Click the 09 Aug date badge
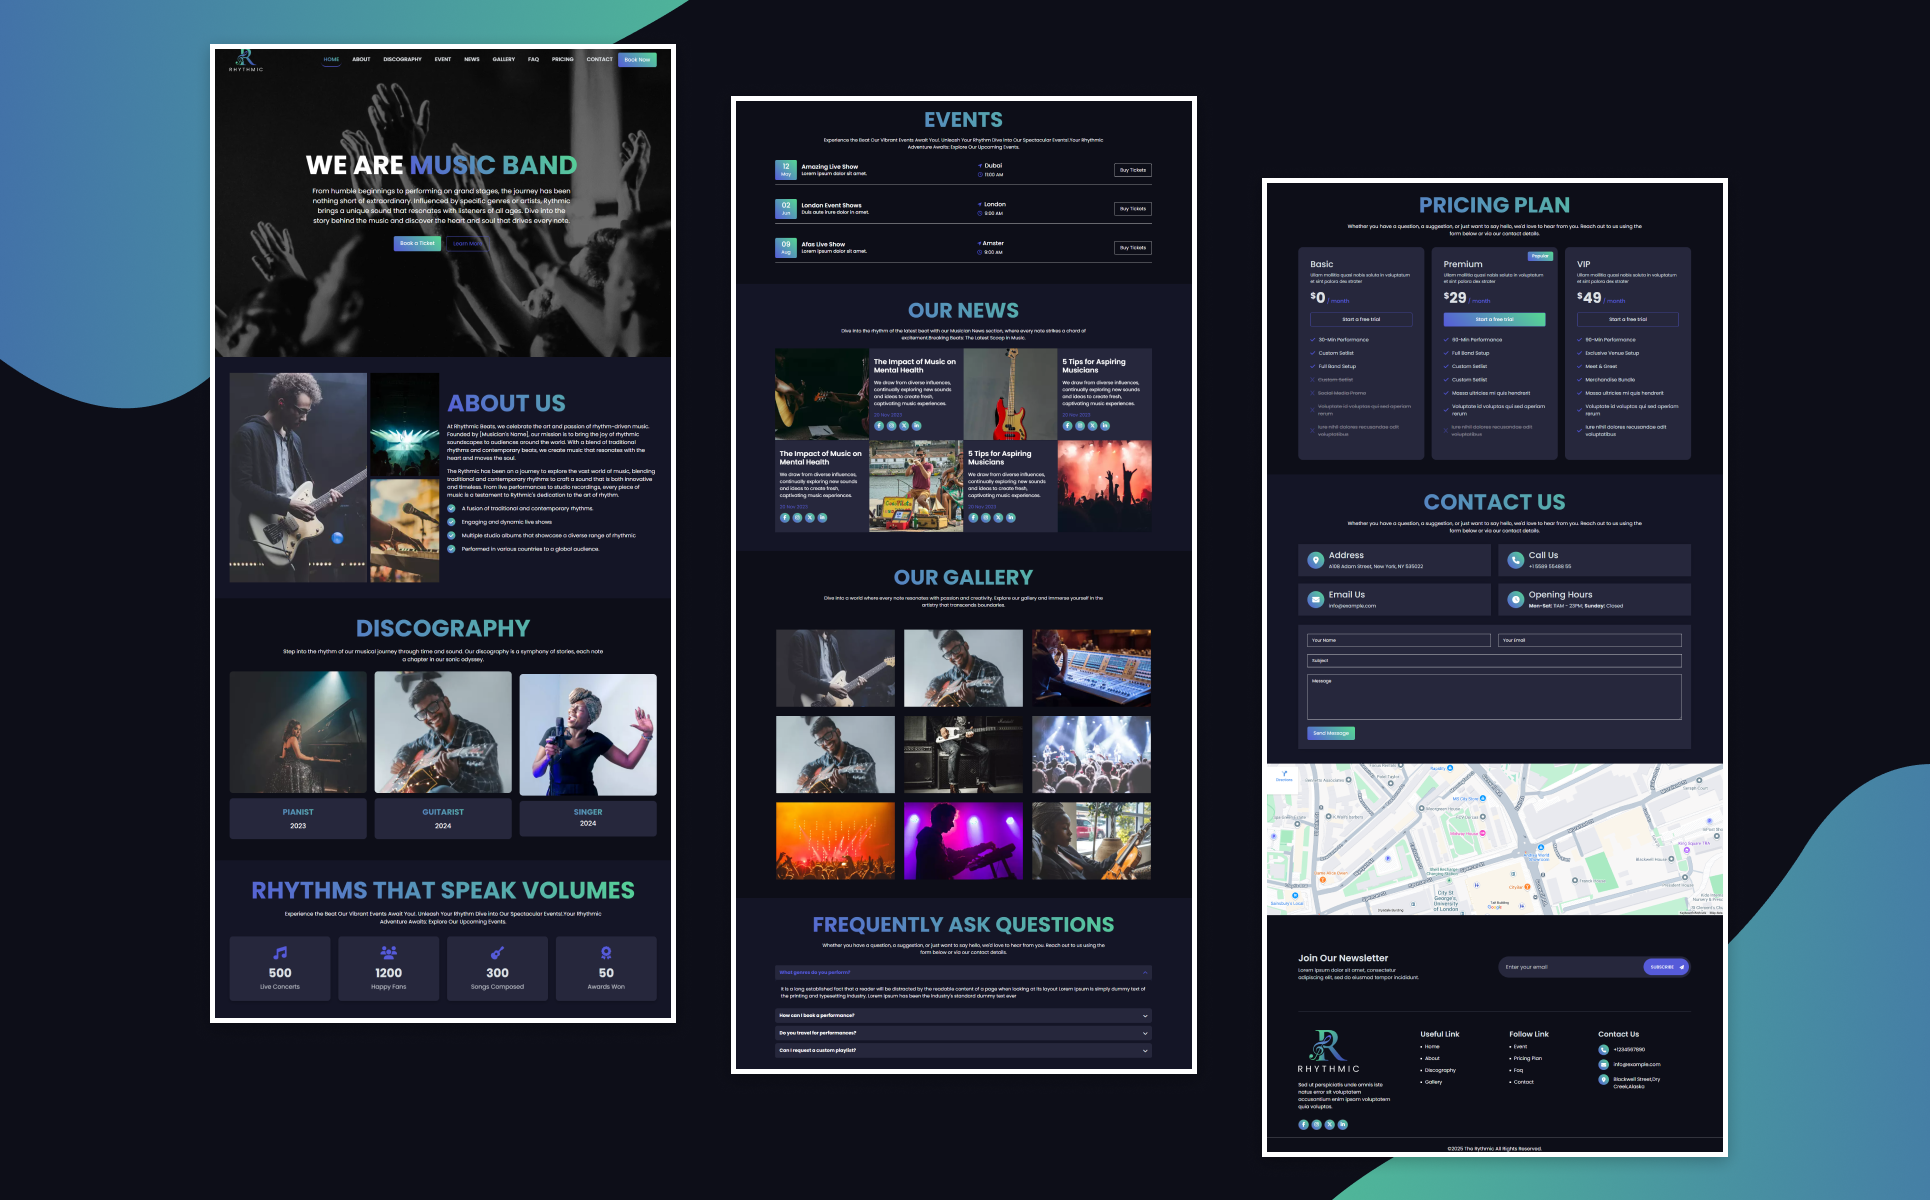Viewport: 1930px width, 1200px height. [x=786, y=248]
